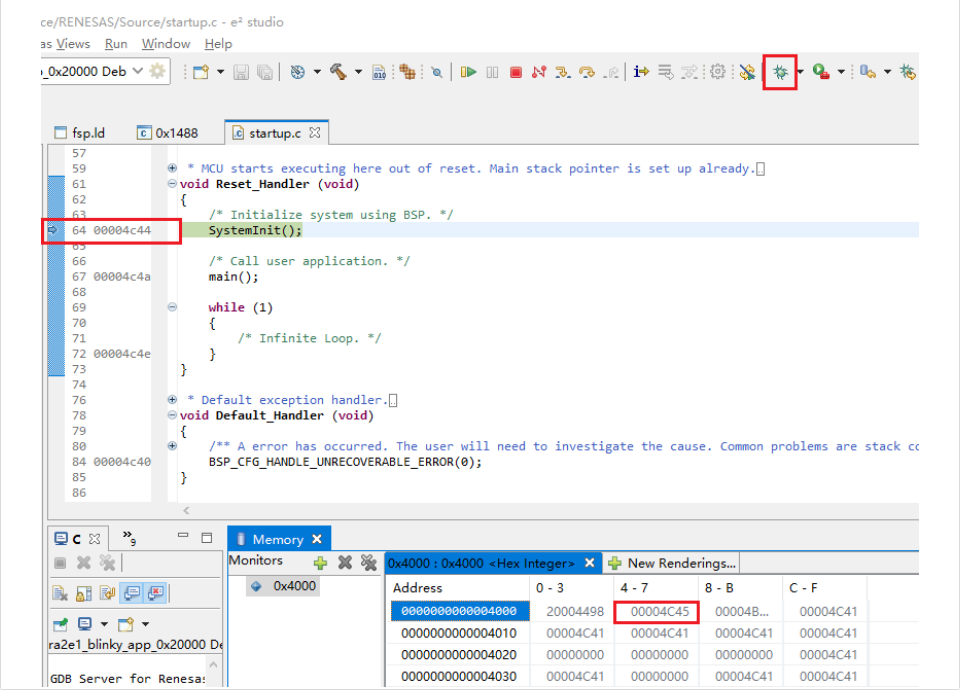Click the Step Return icon
Screen dimensions: 960x690
point(610,72)
